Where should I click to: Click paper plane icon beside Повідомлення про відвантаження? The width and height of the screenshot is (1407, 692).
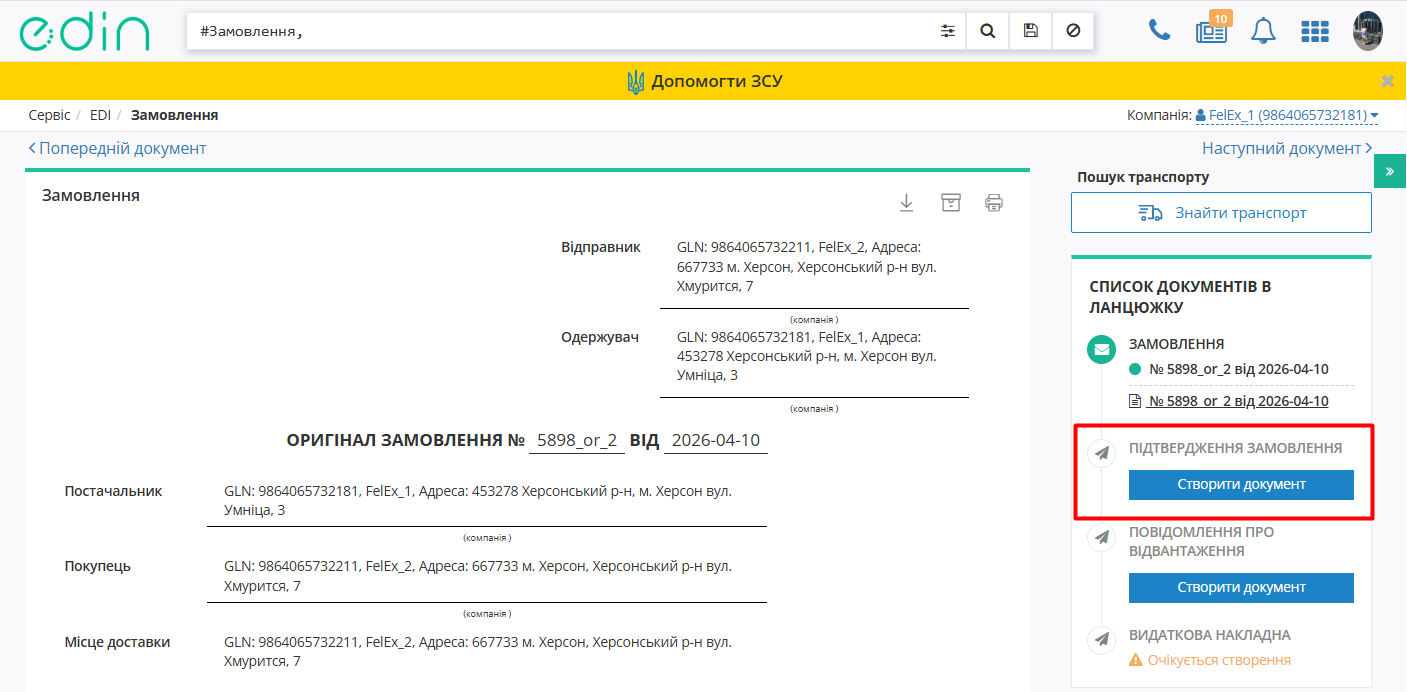(x=1101, y=537)
